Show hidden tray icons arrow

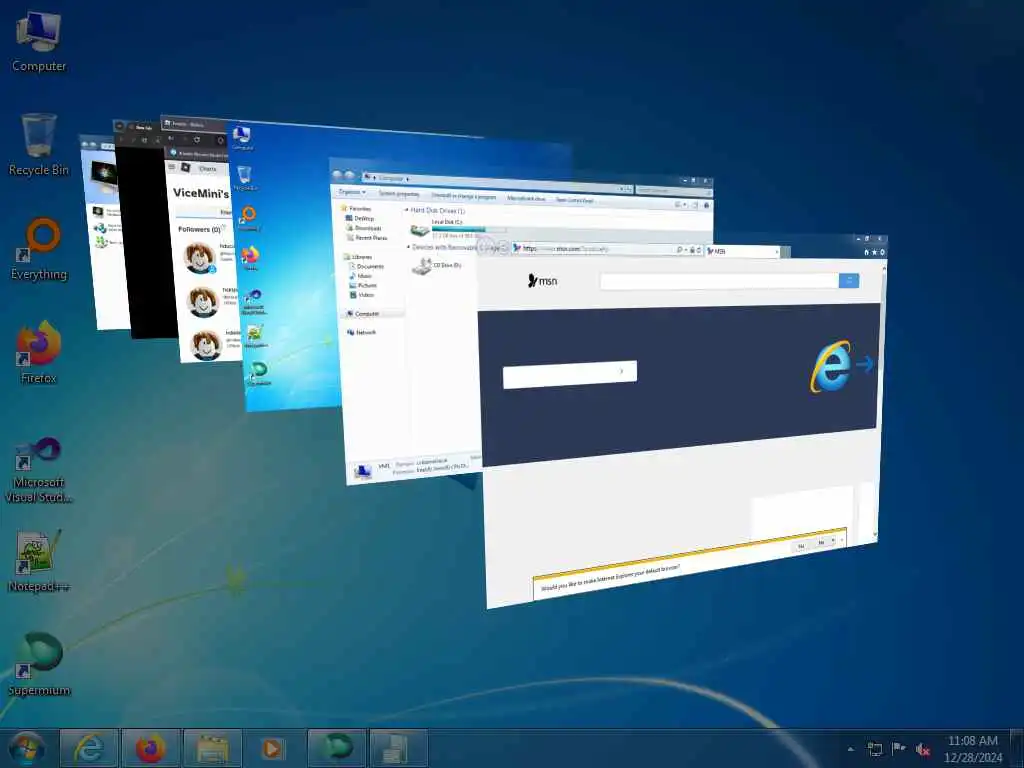850,749
